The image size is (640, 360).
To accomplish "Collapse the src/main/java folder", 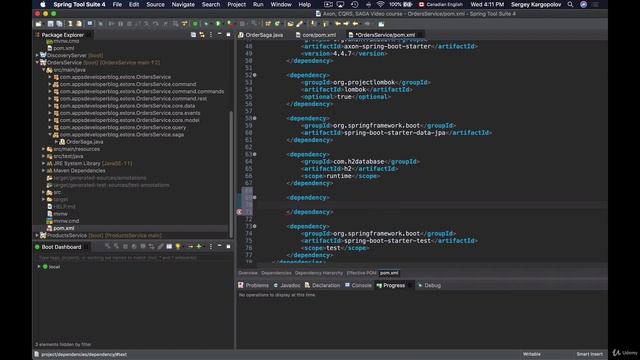I will pos(44,70).
